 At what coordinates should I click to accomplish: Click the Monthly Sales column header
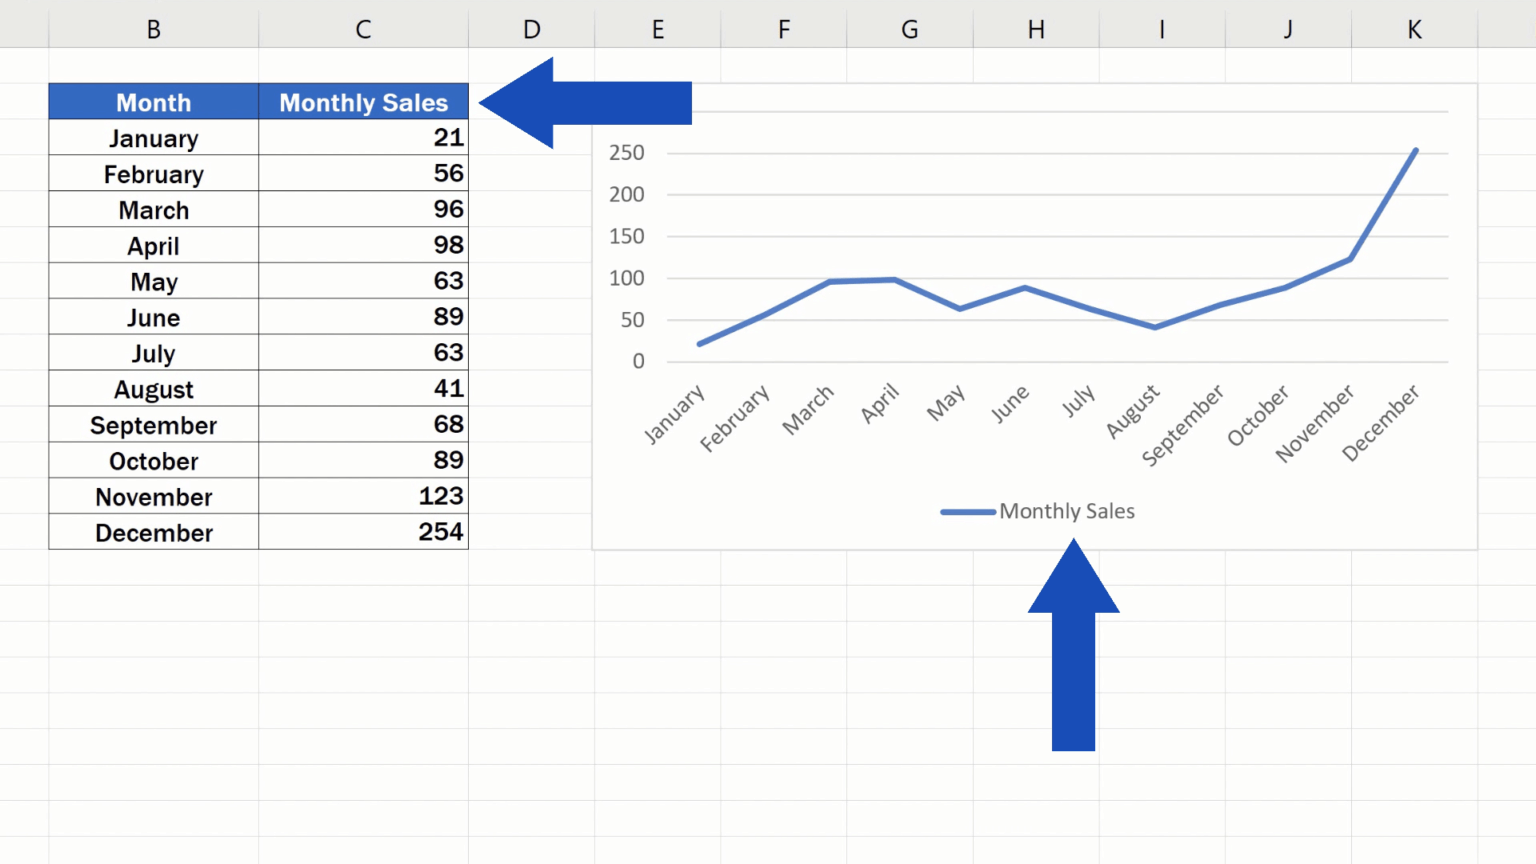pos(363,101)
